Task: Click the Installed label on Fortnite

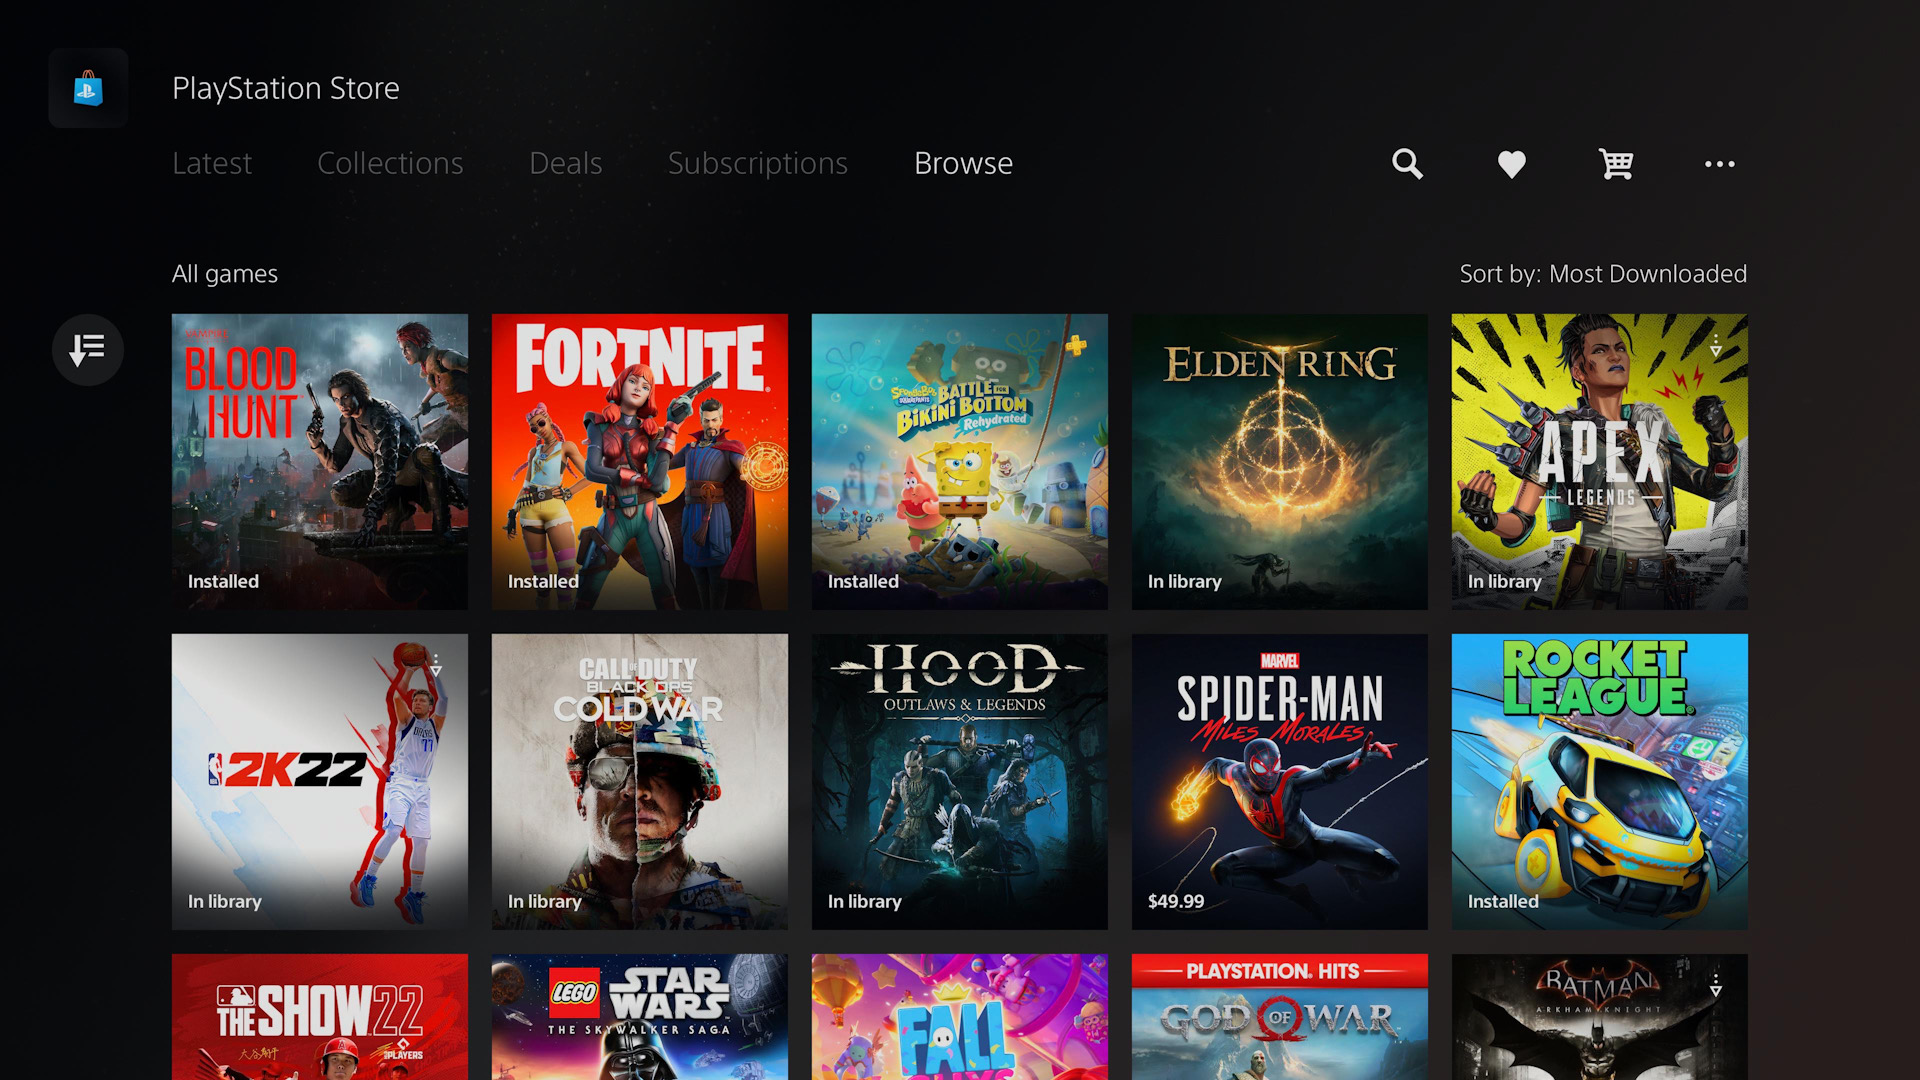Action: [x=543, y=581]
